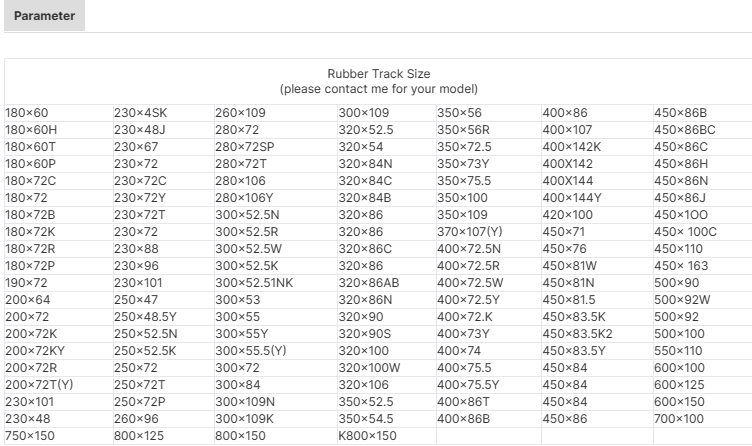Select the 400X142 size entry
This screenshot has width=752, height=446.
(x=597, y=164)
